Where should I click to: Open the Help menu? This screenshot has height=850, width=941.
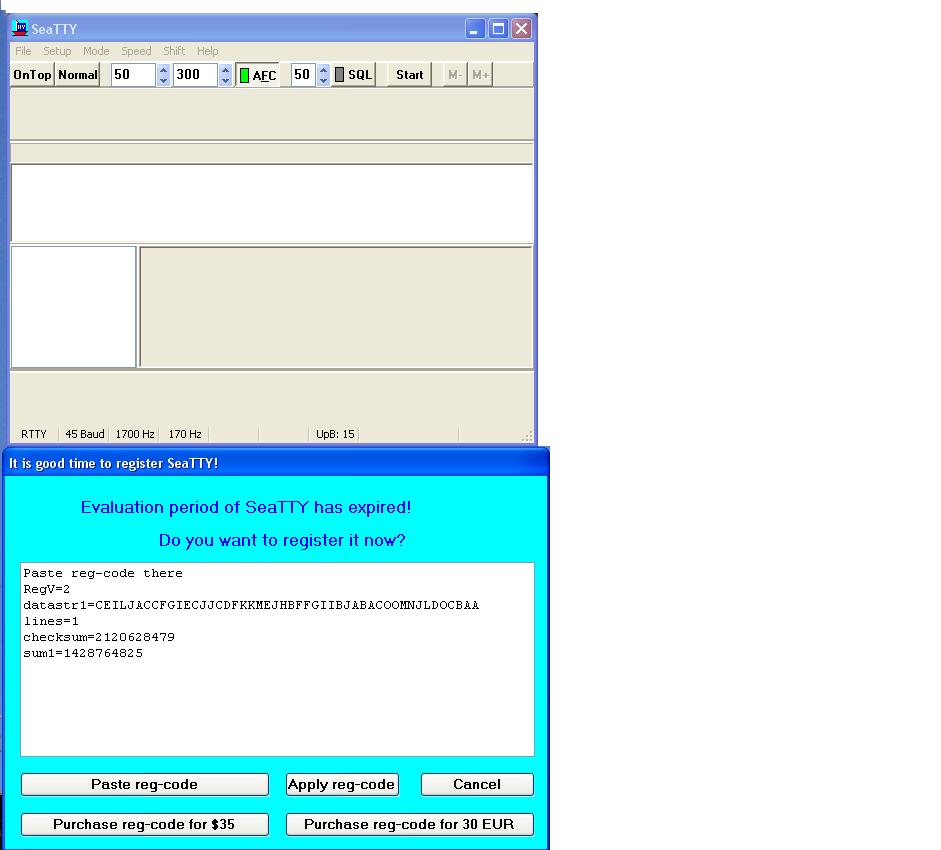(208, 51)
